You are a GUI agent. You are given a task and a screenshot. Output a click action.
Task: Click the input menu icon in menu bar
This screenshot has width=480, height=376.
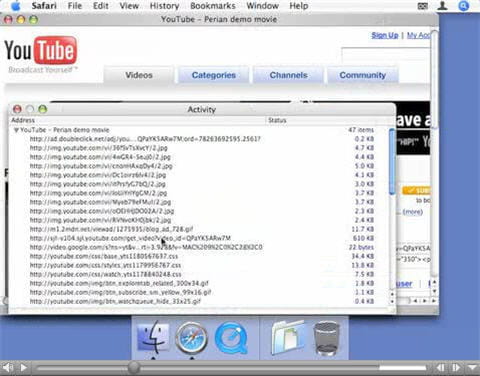click(422, 6)
